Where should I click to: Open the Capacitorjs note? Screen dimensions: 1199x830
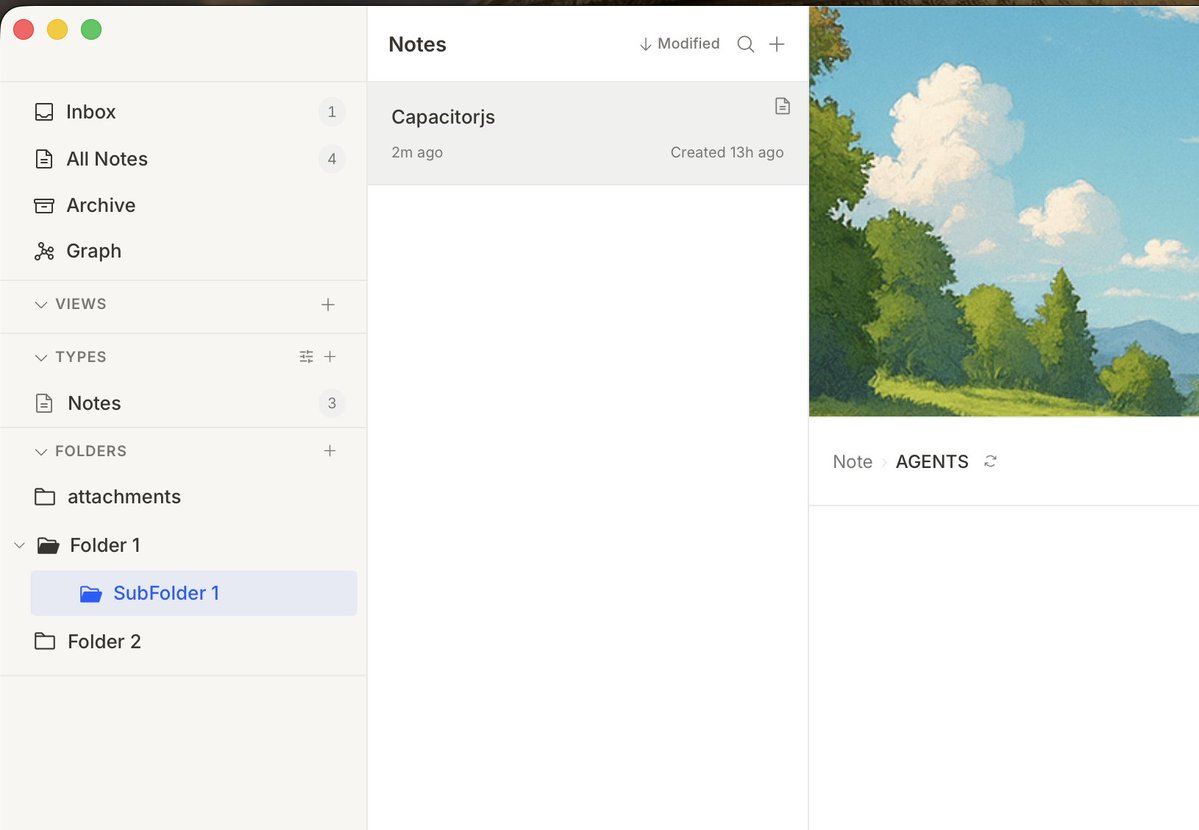click(x=587, y=133)
